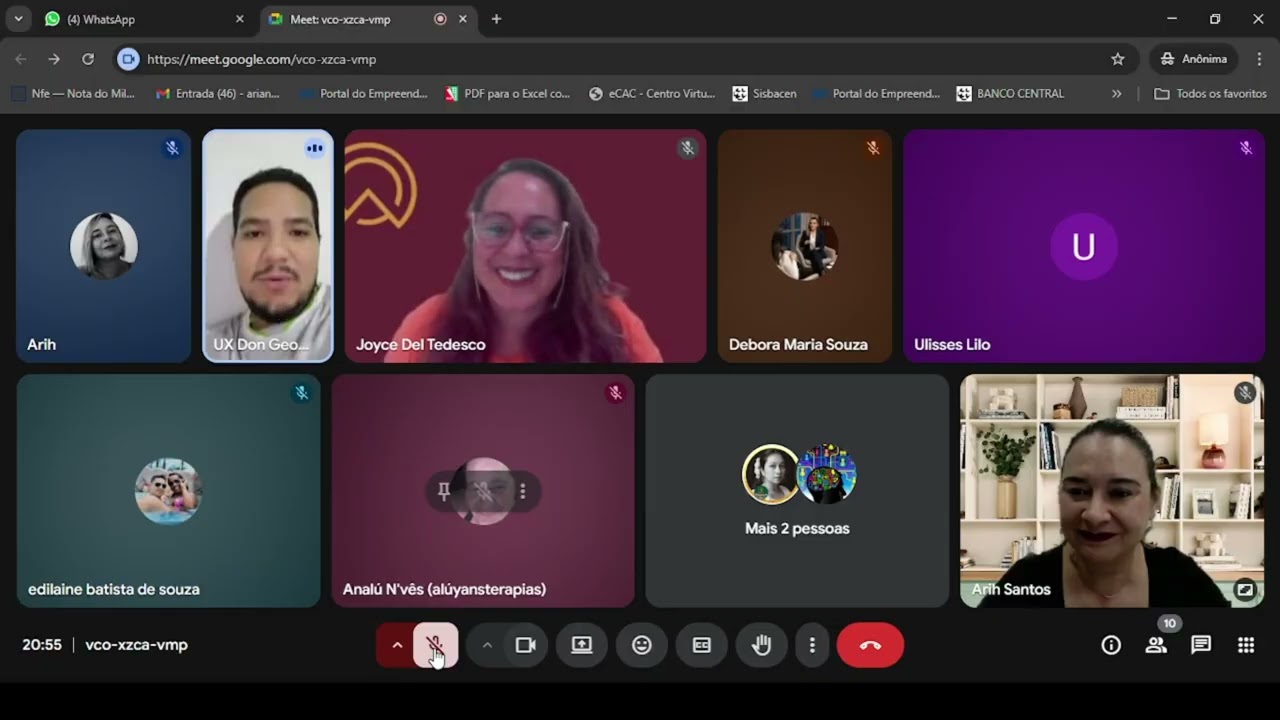Image resolution: width=1280 pixels, height=720 pixels.
Task: Turn on the camera
Action: click(x=525, y=645)
